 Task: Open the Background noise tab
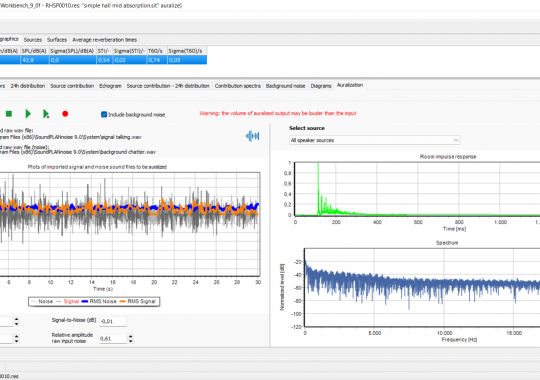point(285,86)
